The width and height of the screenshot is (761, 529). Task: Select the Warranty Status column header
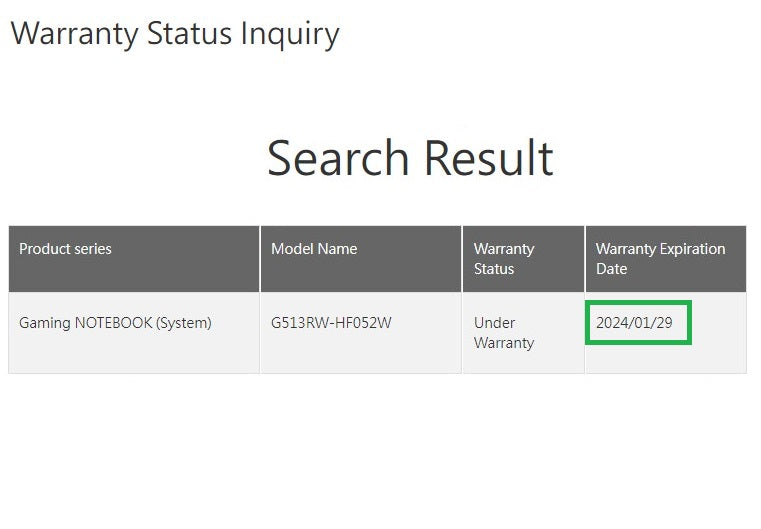[523, 259]
